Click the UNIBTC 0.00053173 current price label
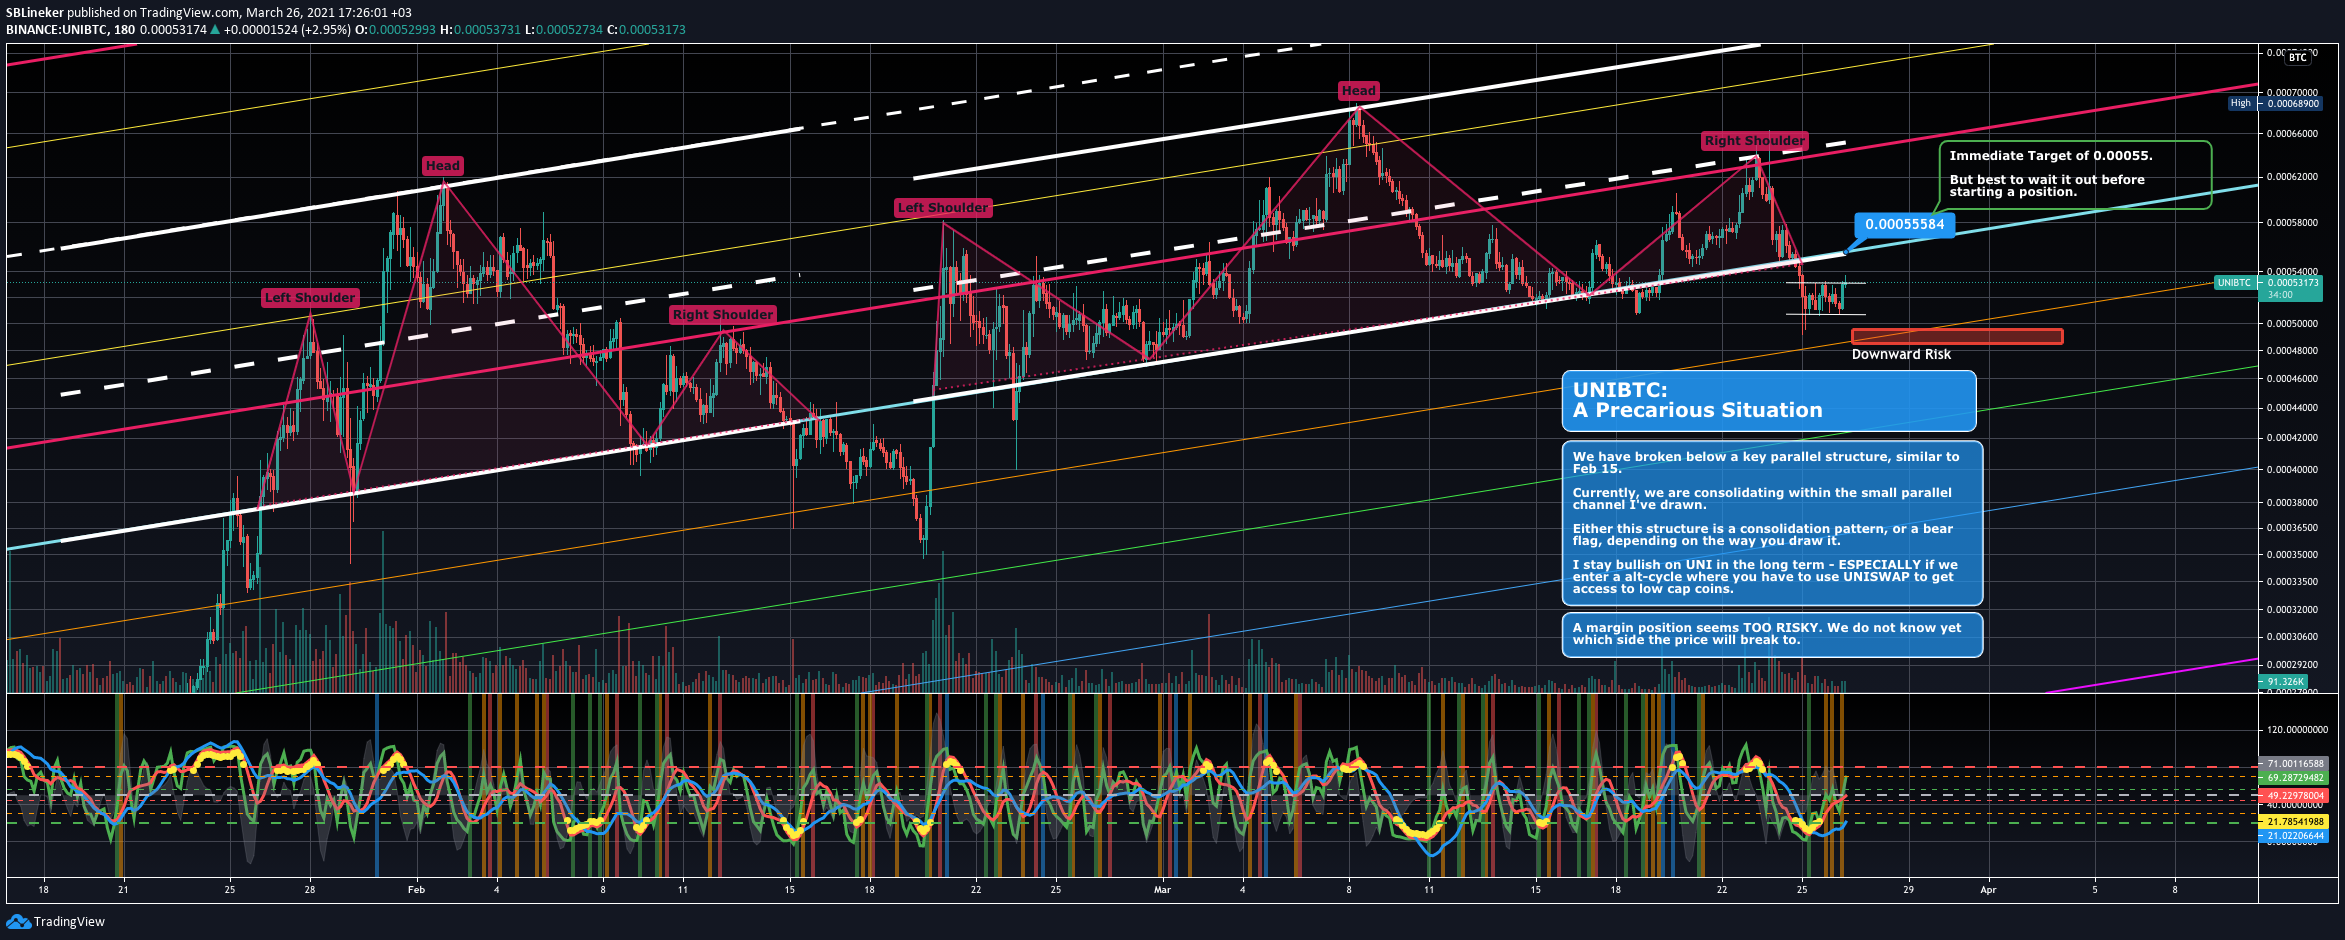This screenshot has width=2345, height=940. pyautogui.click(x=2267, y=288)
